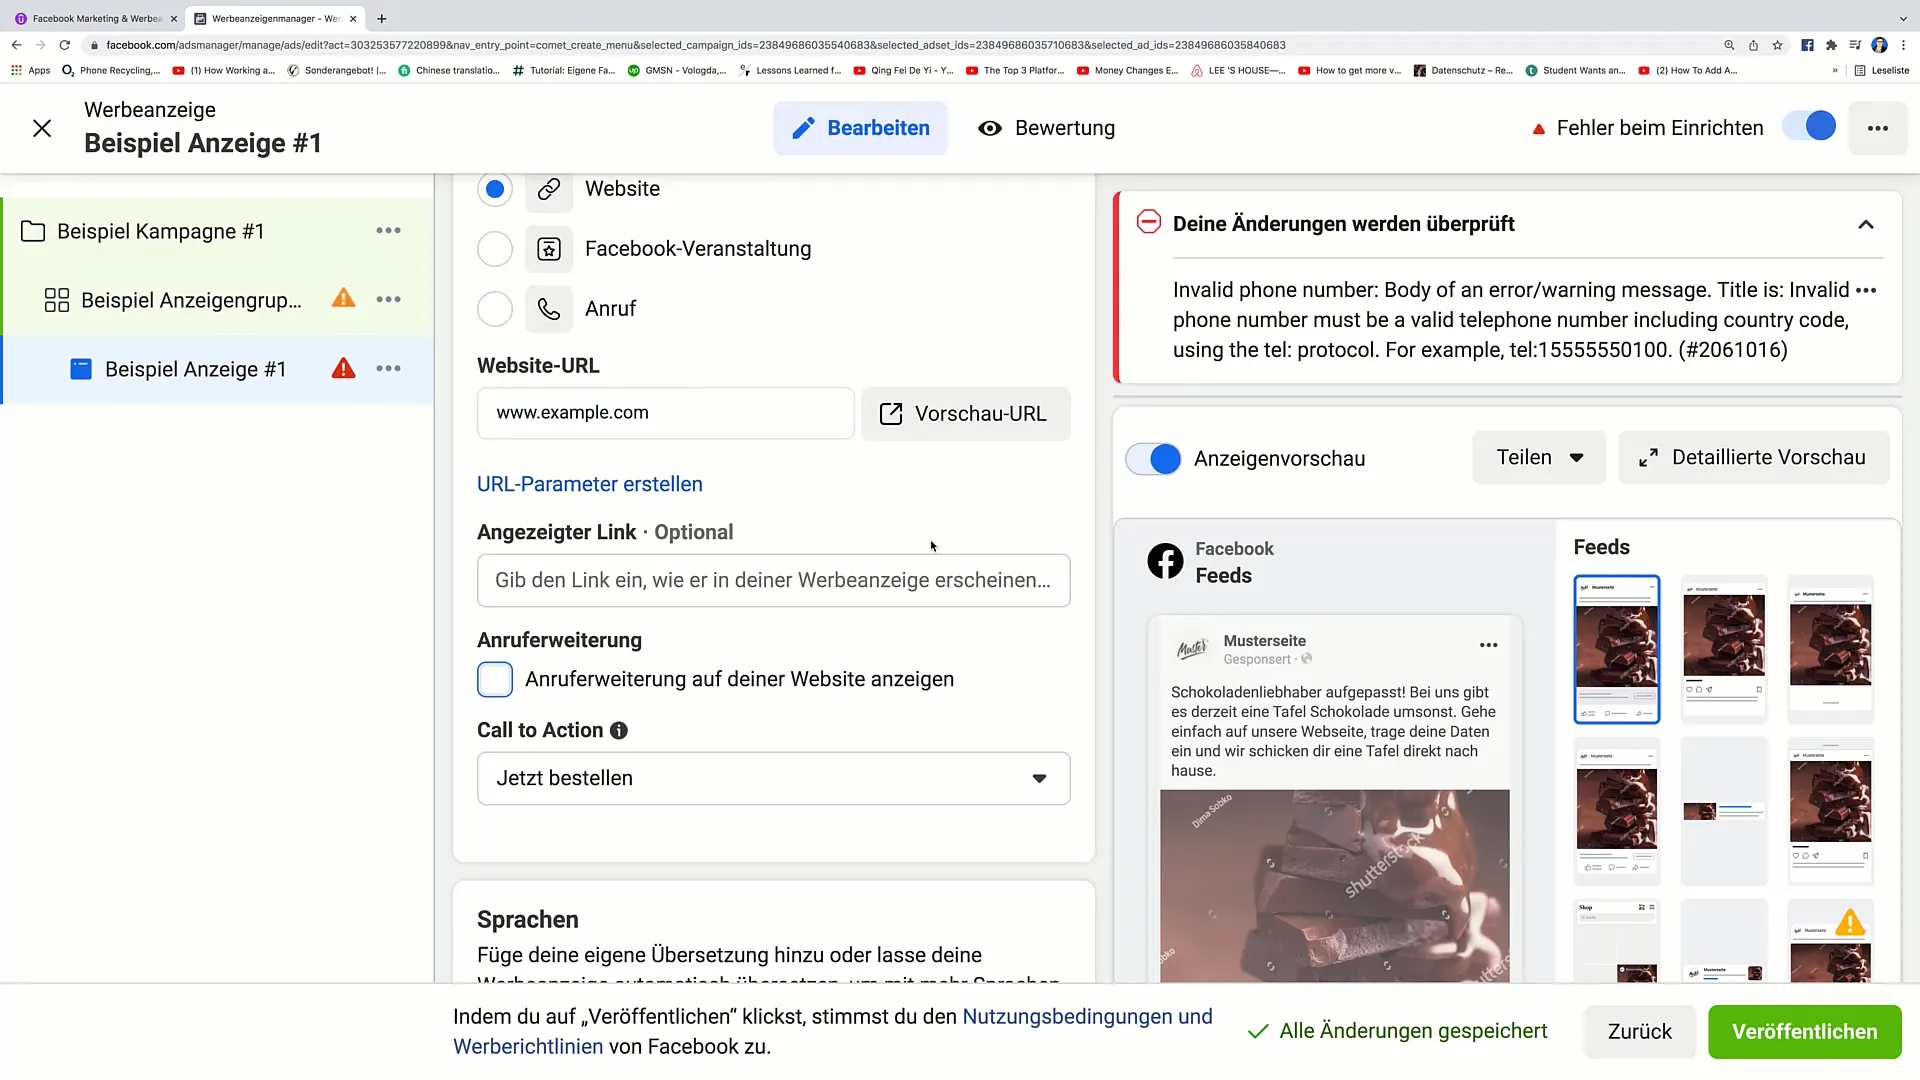Click the Website link icon
Image resolution: width=1920 pixels, height=1080 pixels.
[549, 189]
